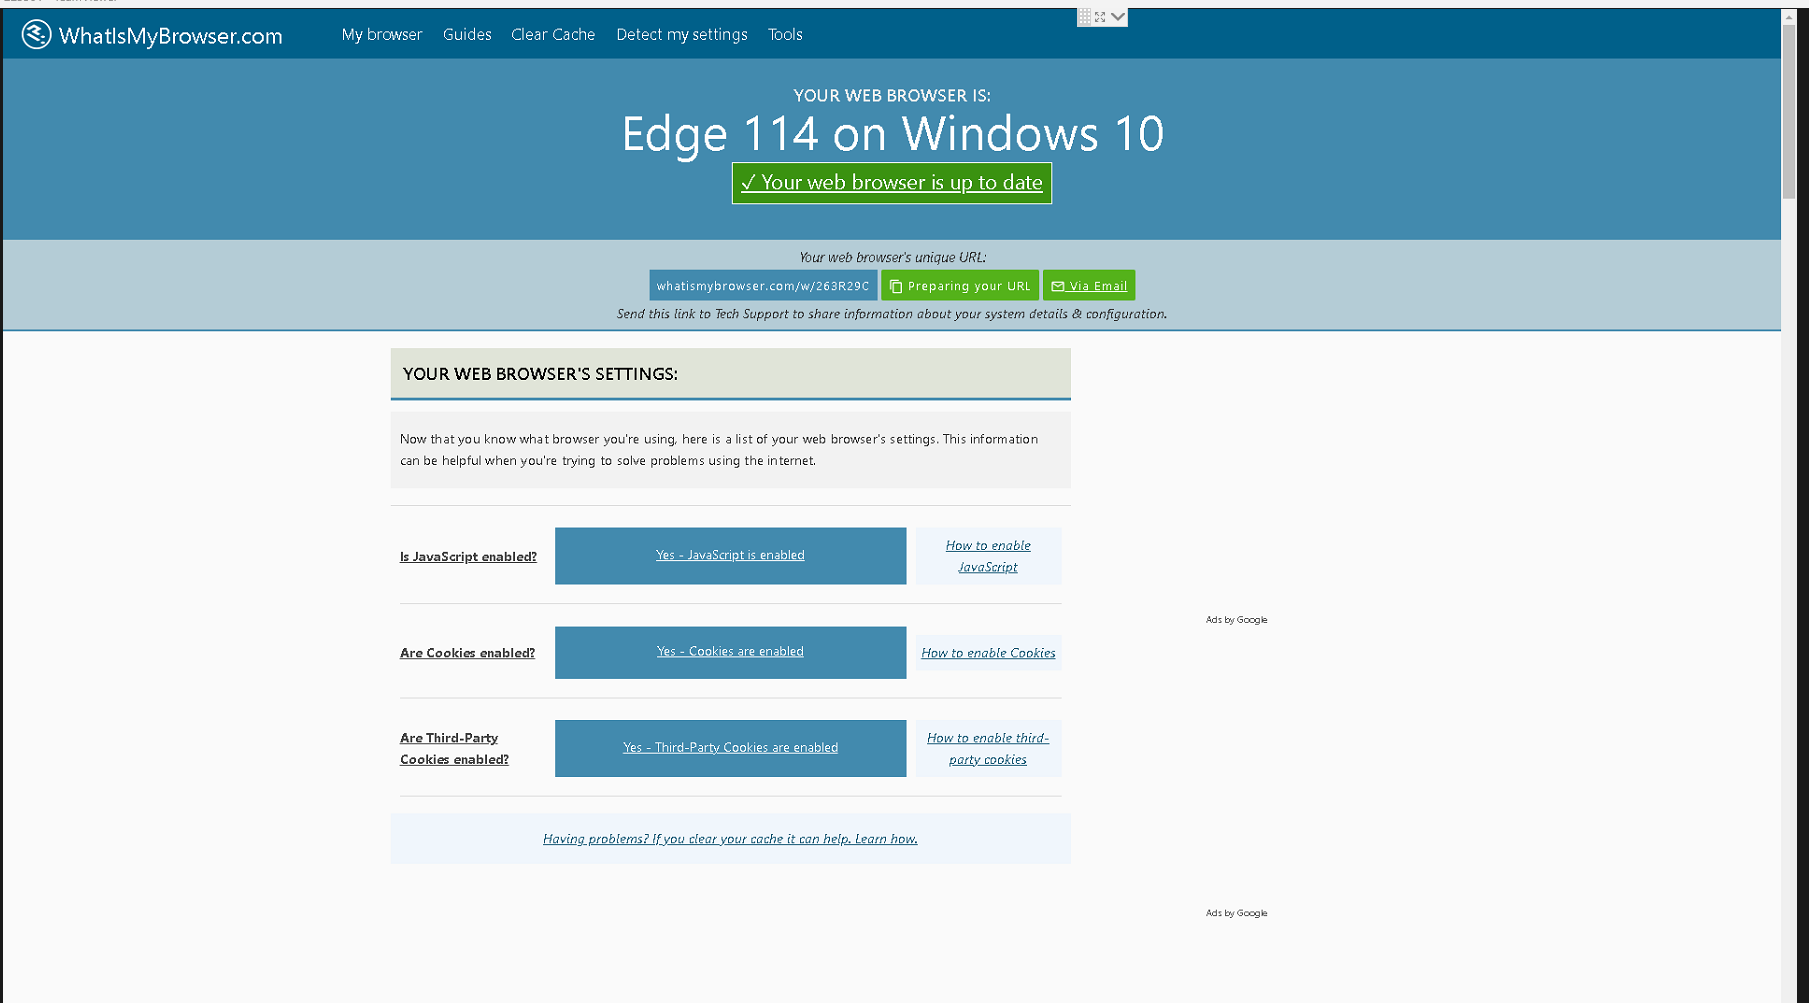Screen dimensions: 1809x1003
Task: Open 'How to enable third-party cookies' guide
Action: pyautogui.click(x=988, y=749)
